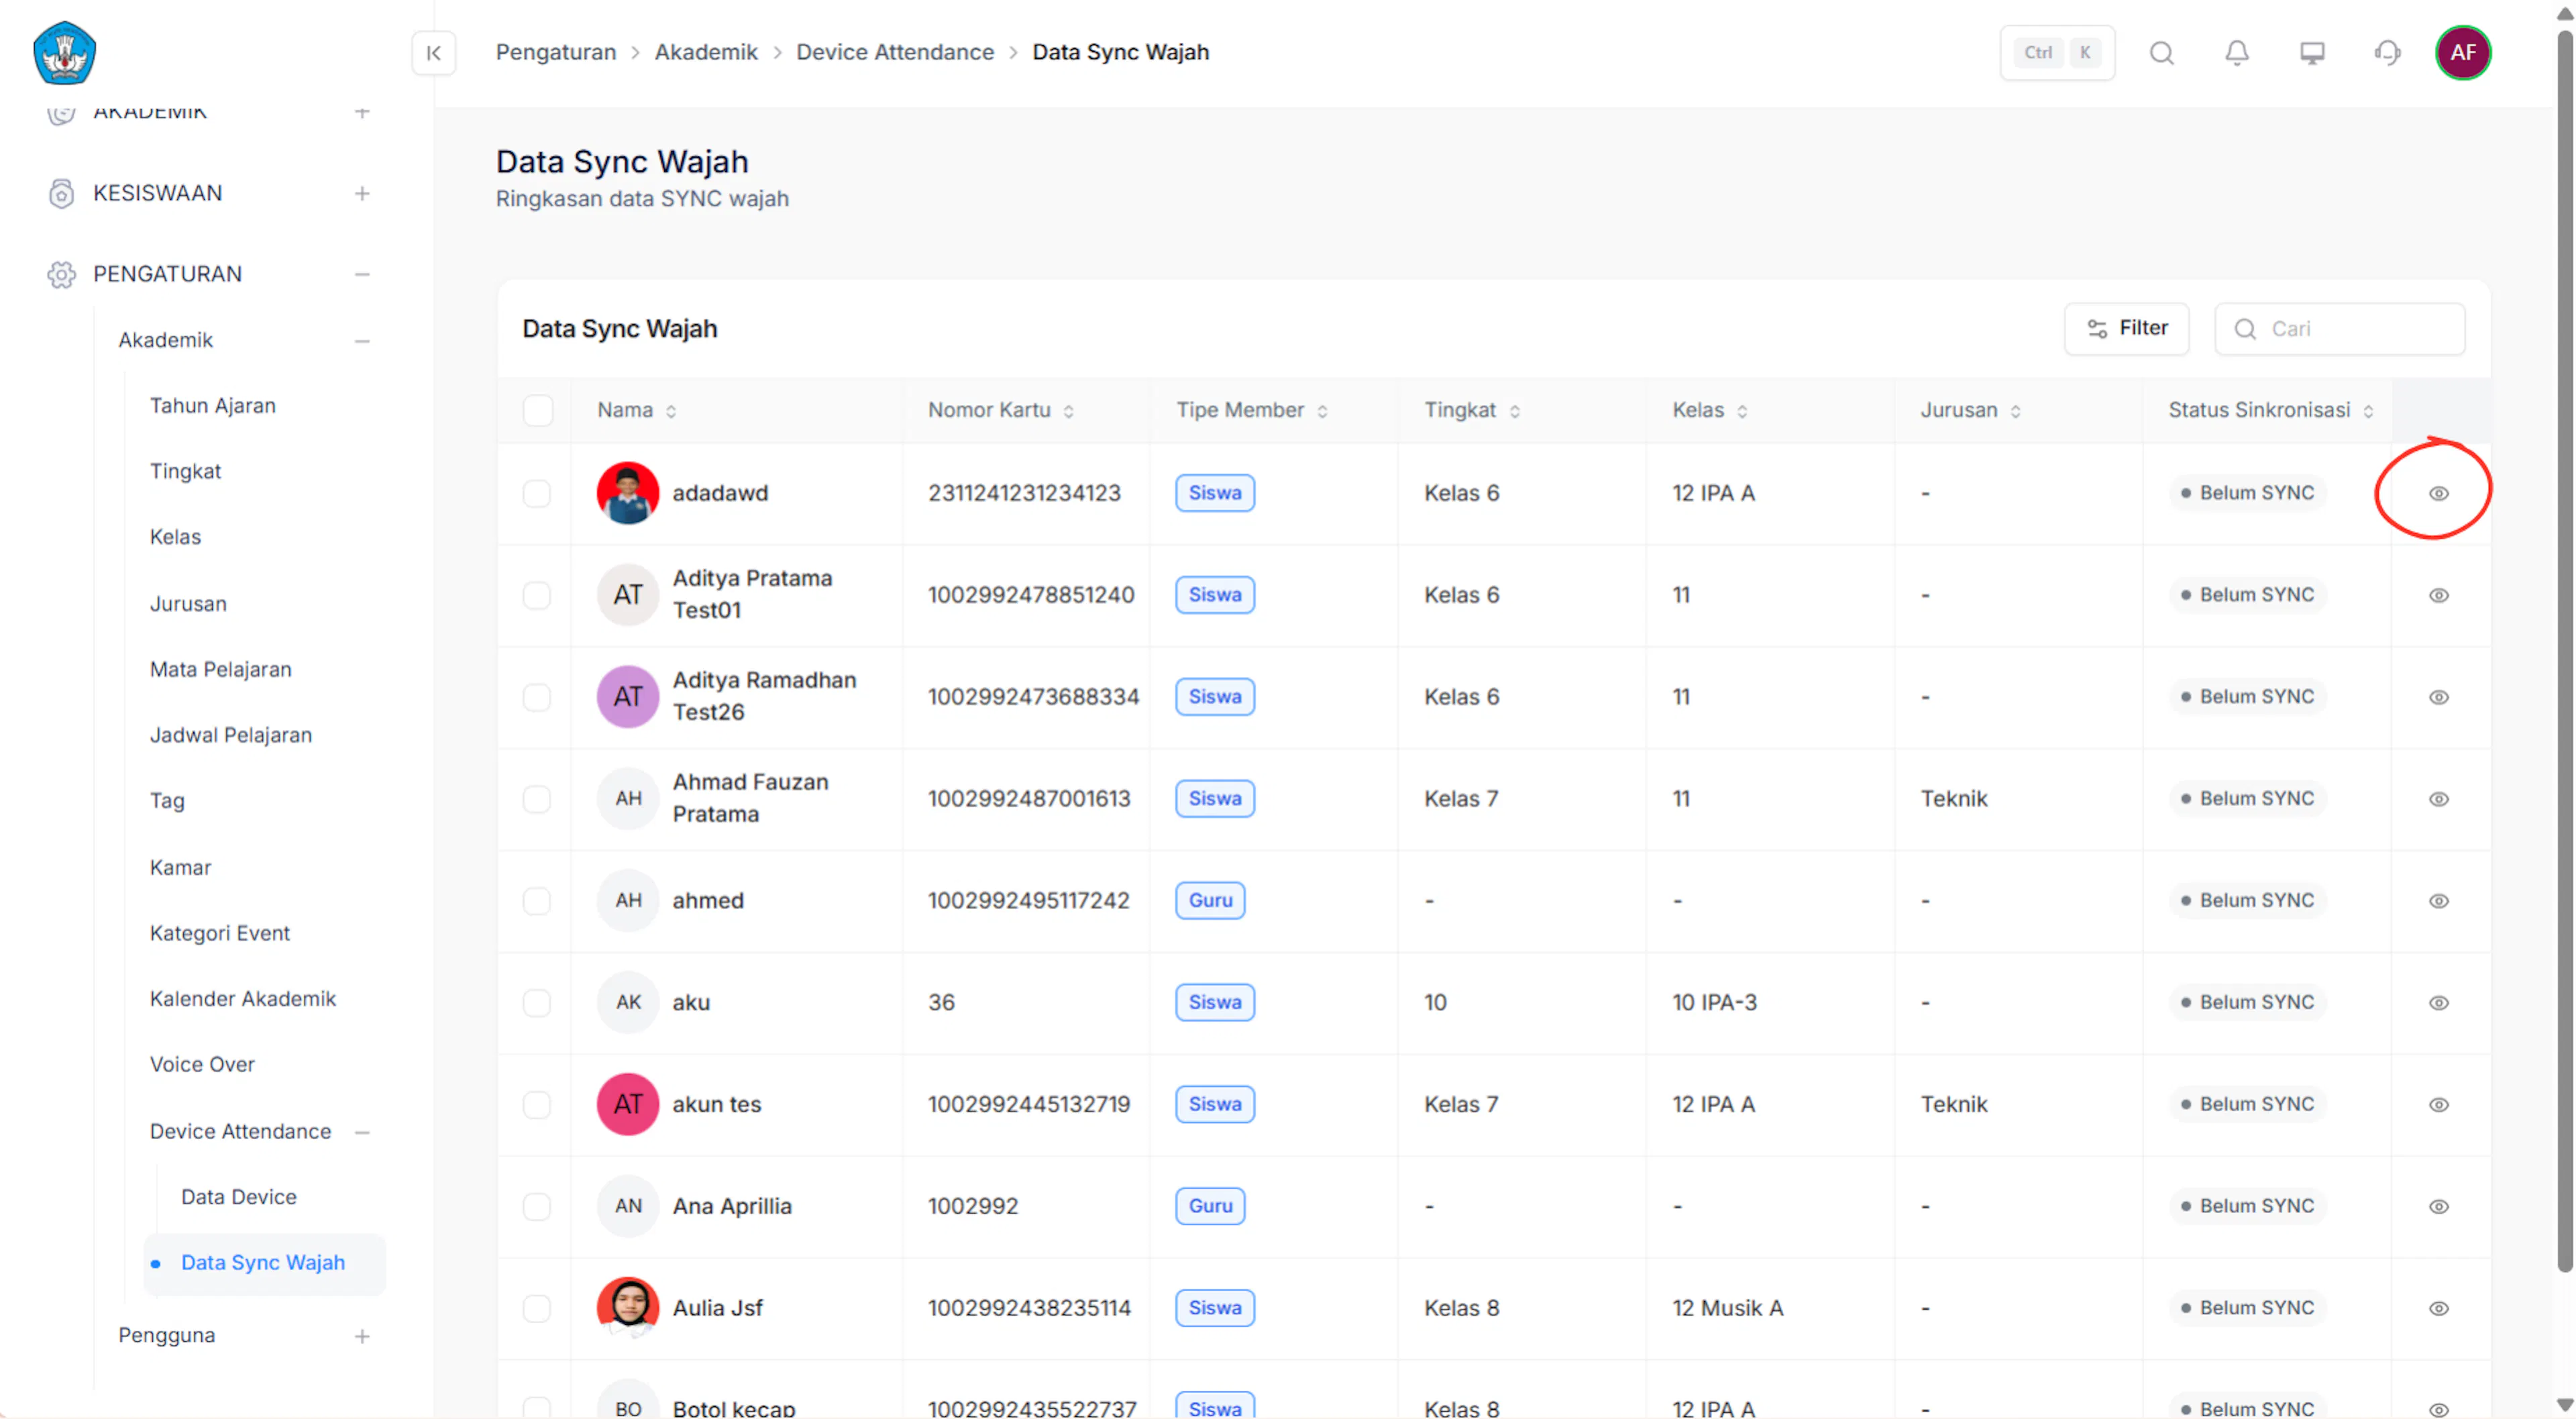Sort table by Jurusan column
Viewport: 2576px width, 1419px height.
pyautogui.click(x=2015, y=412)
